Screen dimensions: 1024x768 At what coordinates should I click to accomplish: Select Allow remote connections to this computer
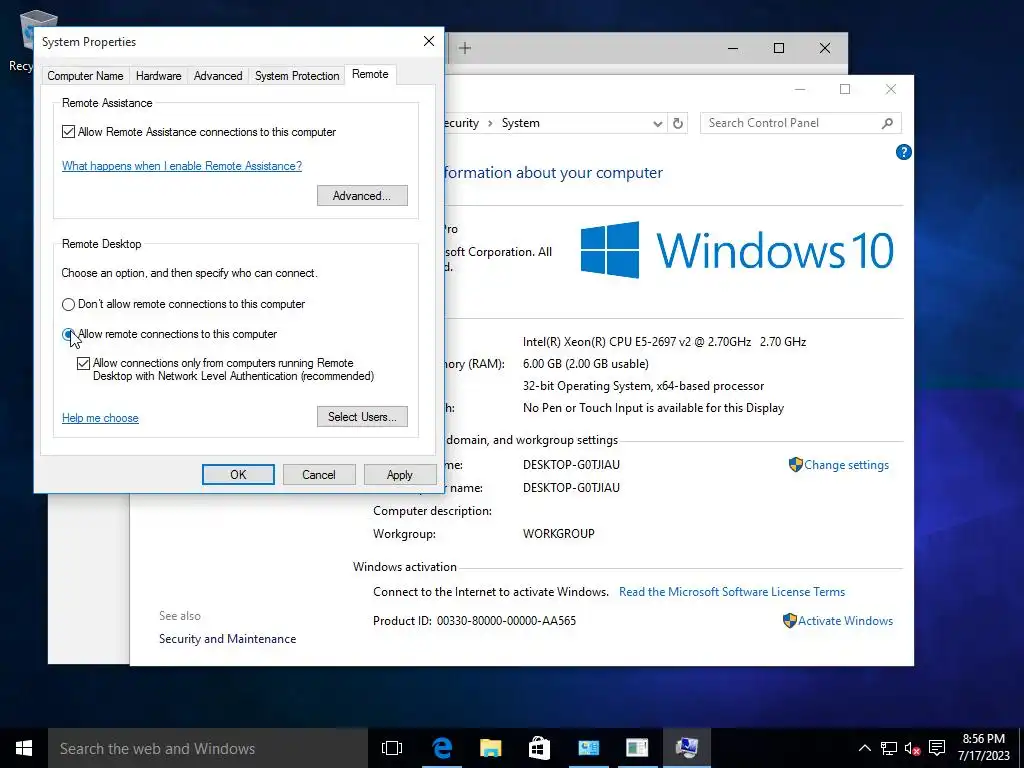pos(68,334)
